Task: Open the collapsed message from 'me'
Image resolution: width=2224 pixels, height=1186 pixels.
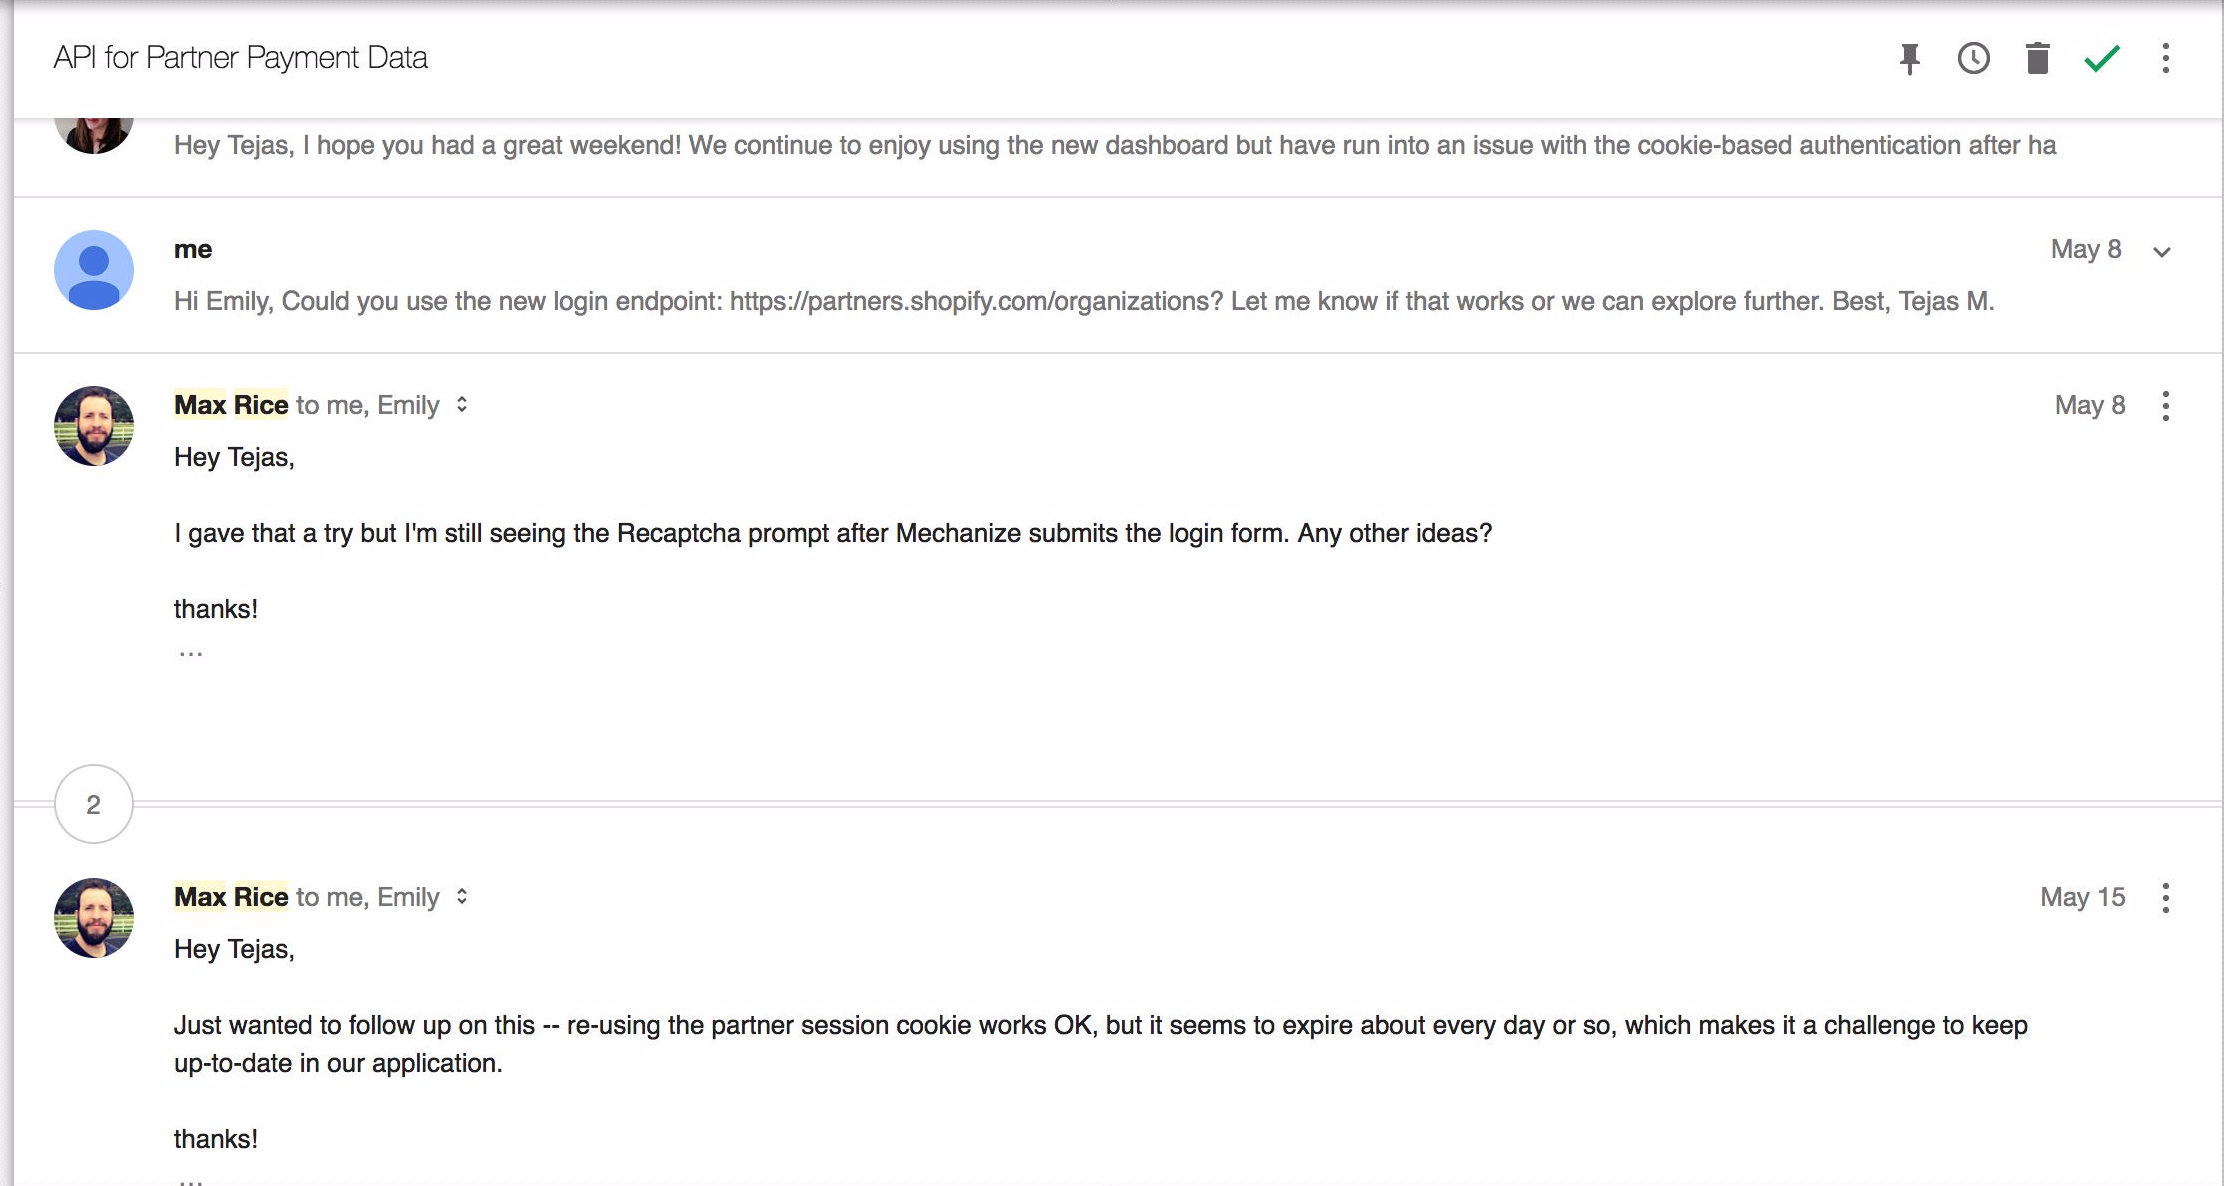Action: (1118, 275)
